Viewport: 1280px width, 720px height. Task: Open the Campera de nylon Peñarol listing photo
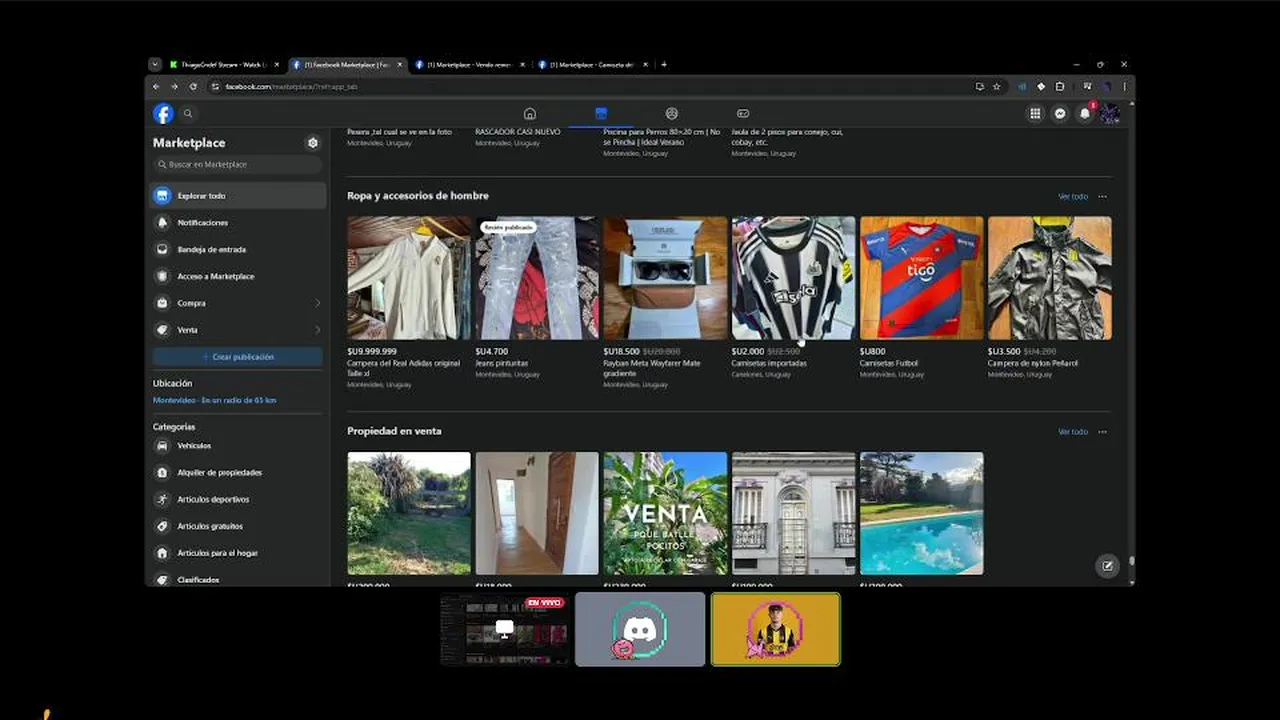[1050, 278]
